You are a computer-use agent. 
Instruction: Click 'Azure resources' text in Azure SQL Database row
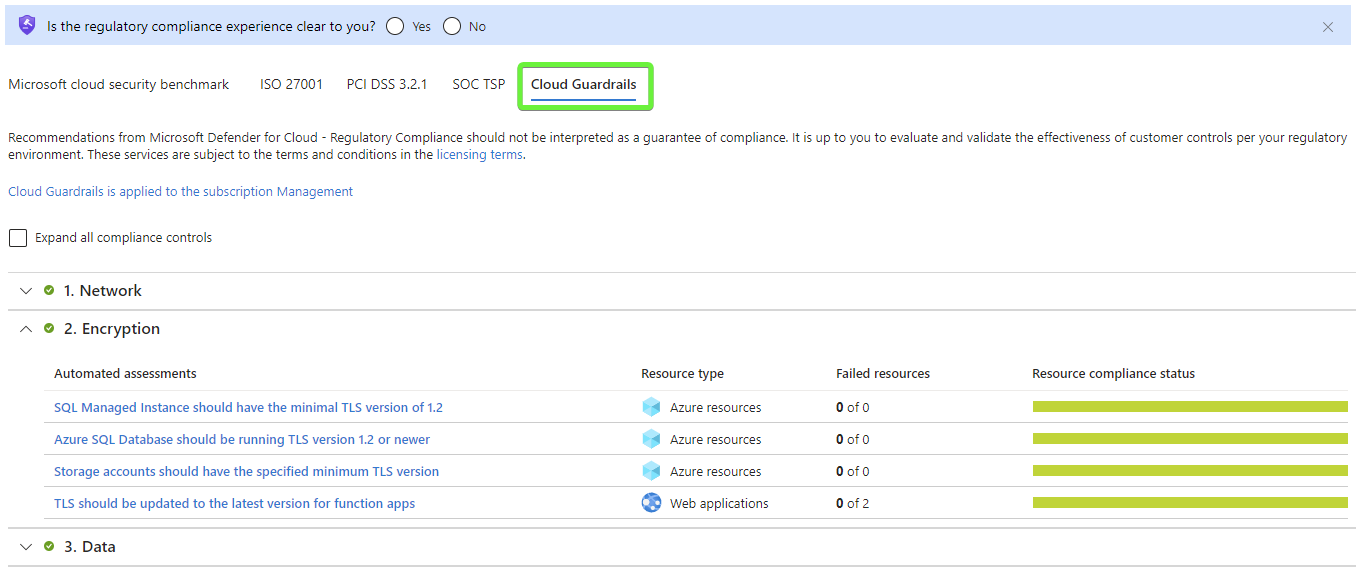[715, 439]
